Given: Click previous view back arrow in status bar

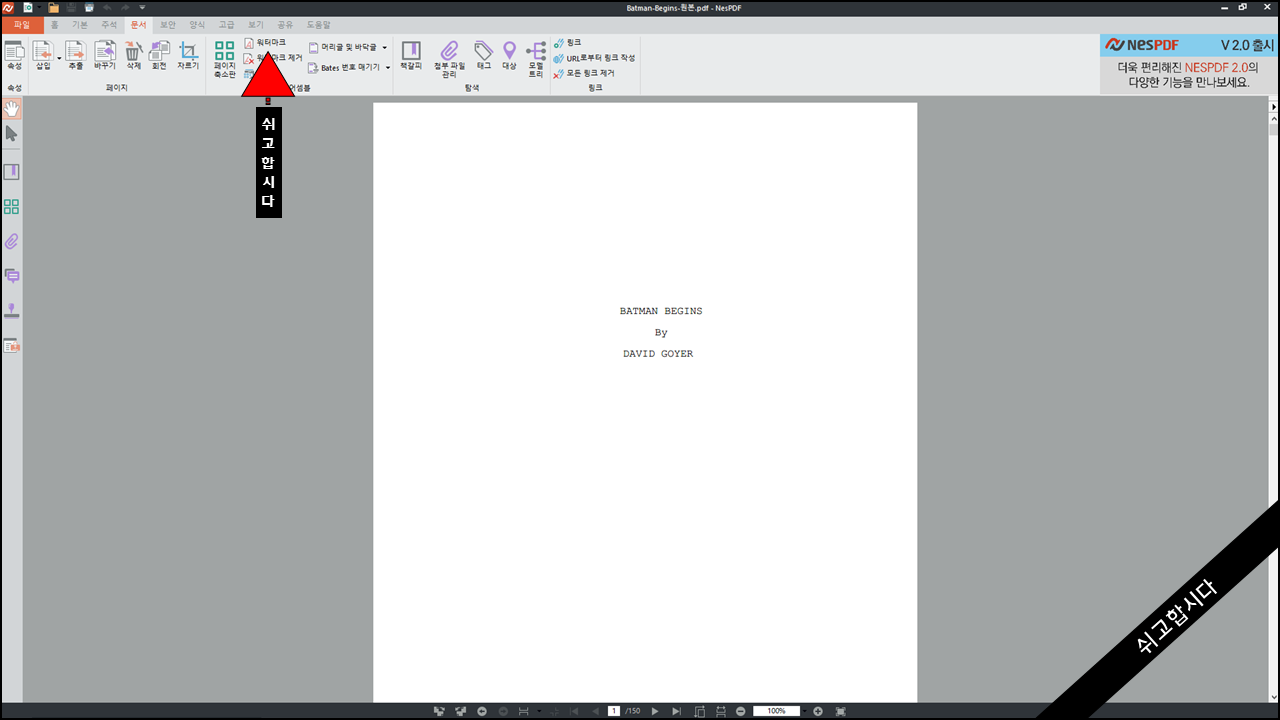Looking at the screenshot, I should (x=482, y=711).
